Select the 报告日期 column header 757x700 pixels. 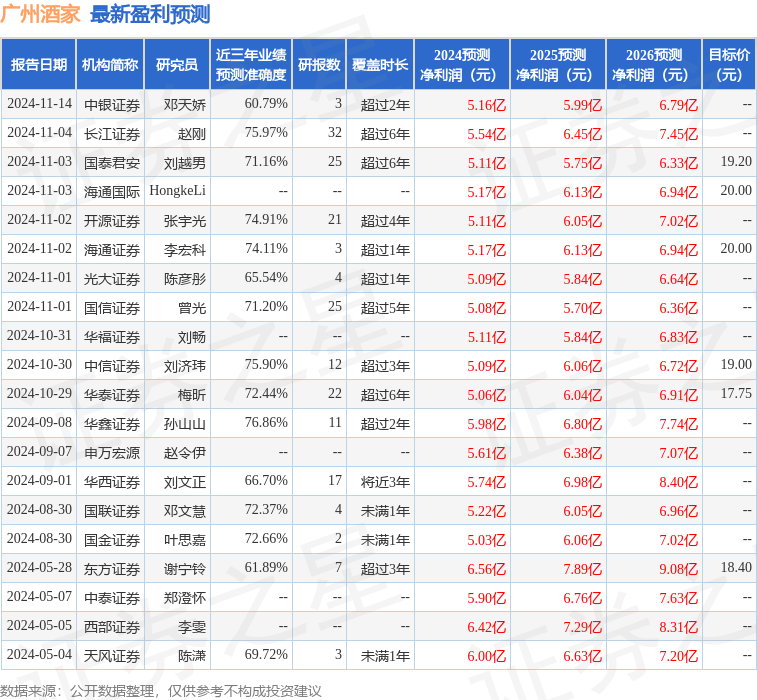coord(39,64)
